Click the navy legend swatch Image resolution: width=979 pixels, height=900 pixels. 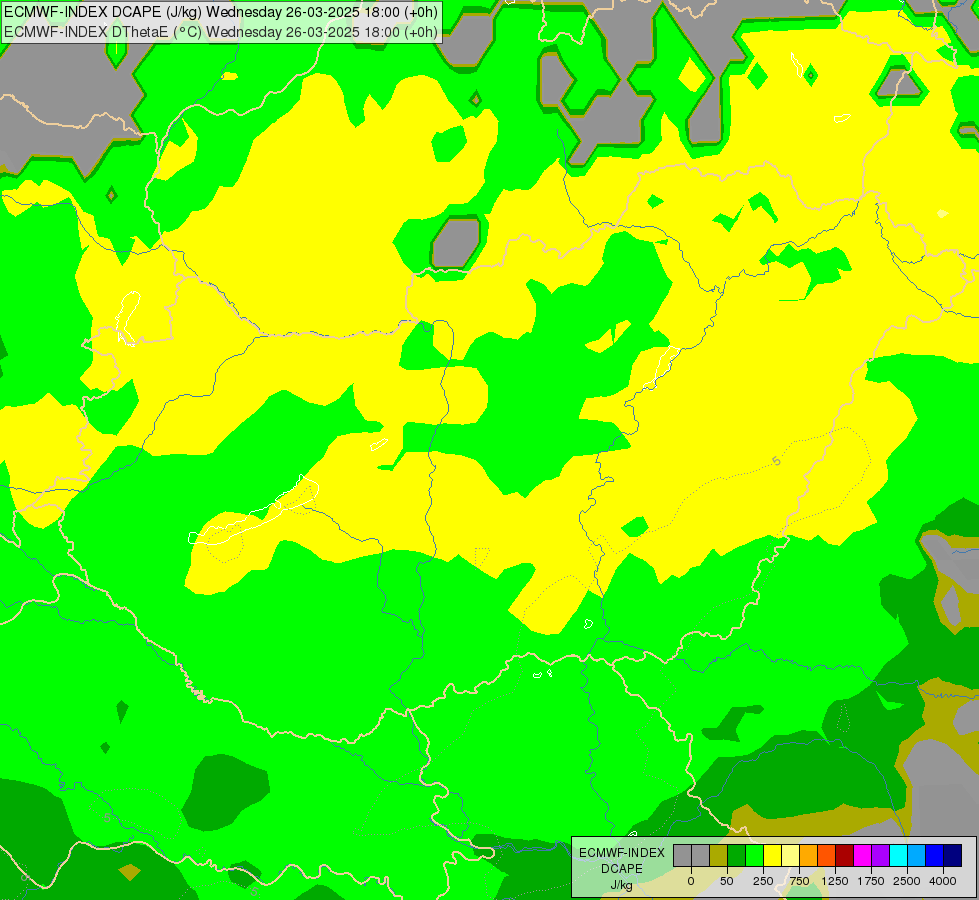[953, 855]
